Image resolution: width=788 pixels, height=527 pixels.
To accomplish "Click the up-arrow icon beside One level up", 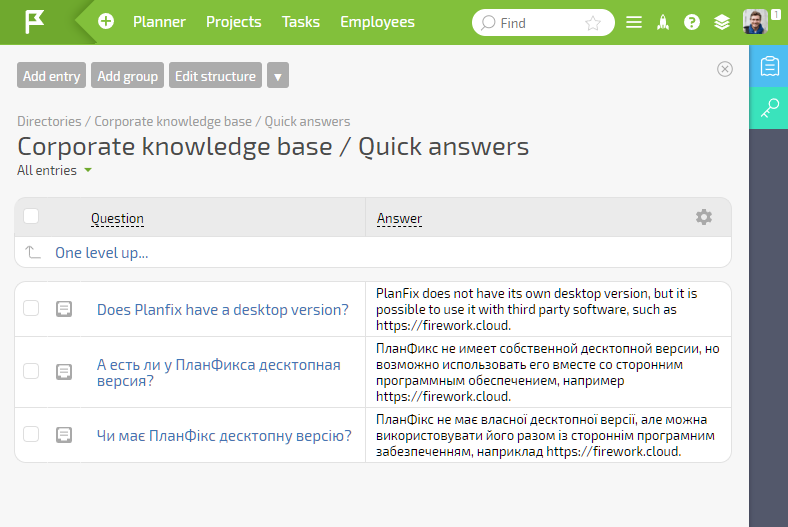I will pos(33,252).
